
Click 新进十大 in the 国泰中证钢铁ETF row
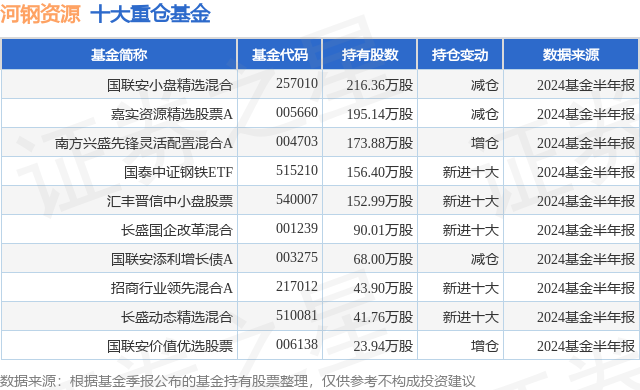[x=471, y=172]
